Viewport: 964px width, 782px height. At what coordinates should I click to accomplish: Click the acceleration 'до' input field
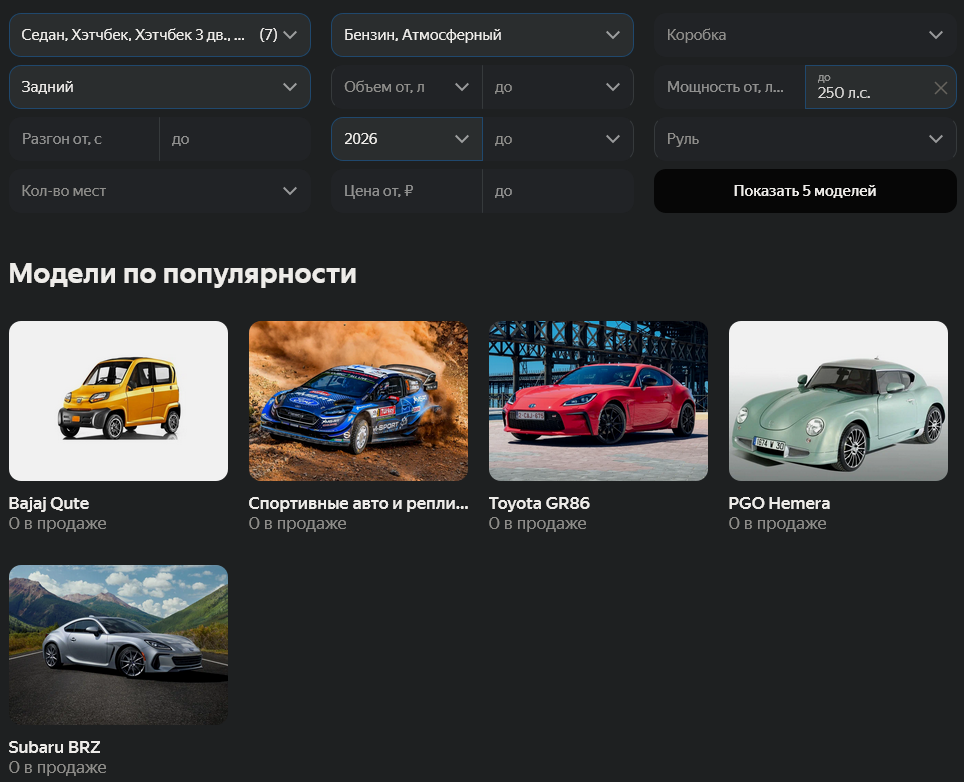pyautogui.click(x=235, y=139)
